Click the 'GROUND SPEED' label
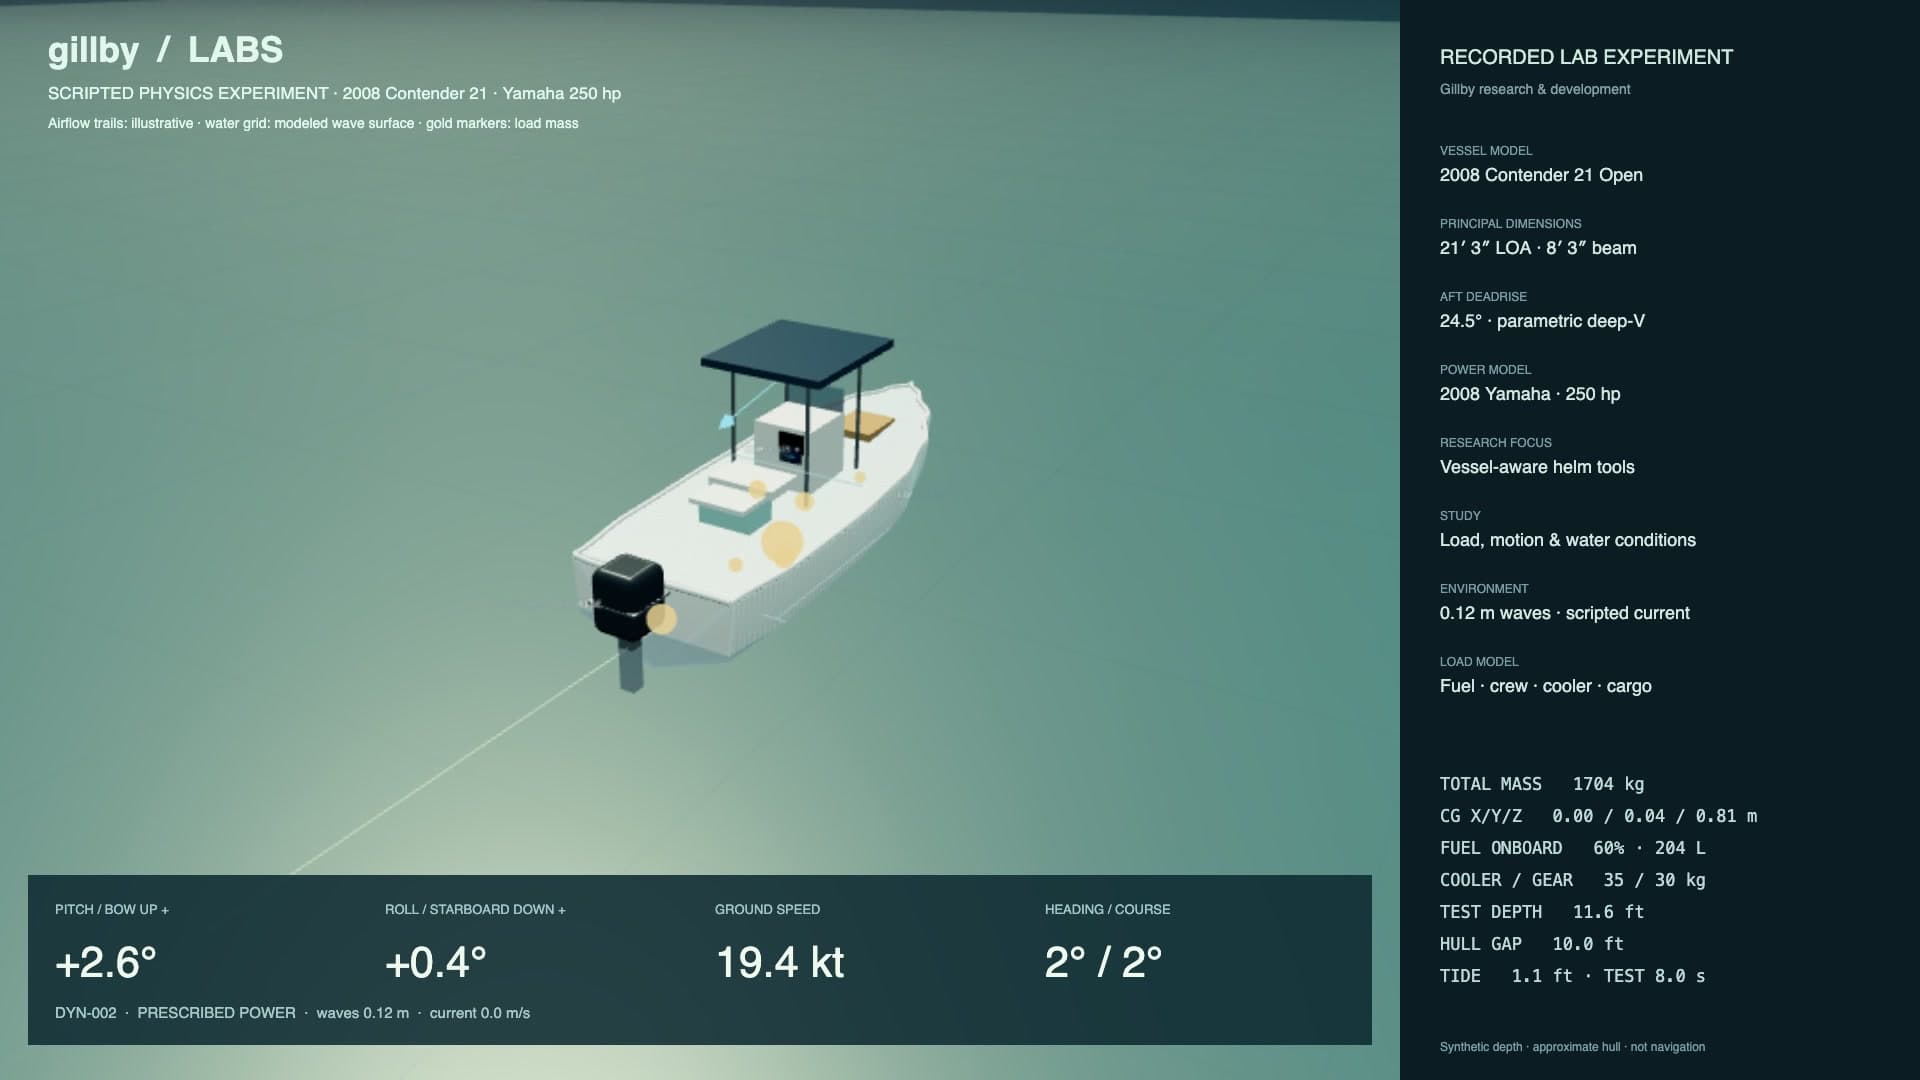Screen dimensions: 1920x1080 tap(767, 909)
